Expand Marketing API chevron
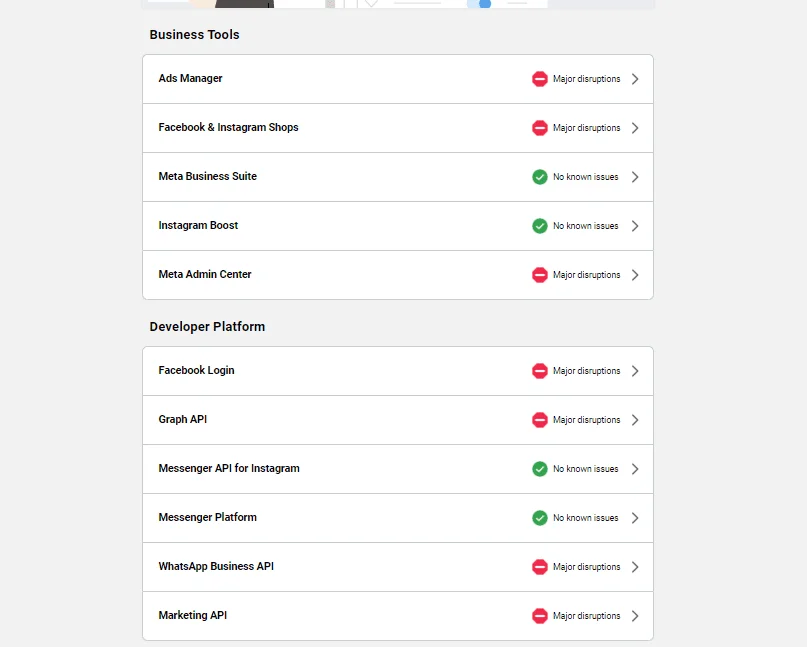 [x=635, y=616]
